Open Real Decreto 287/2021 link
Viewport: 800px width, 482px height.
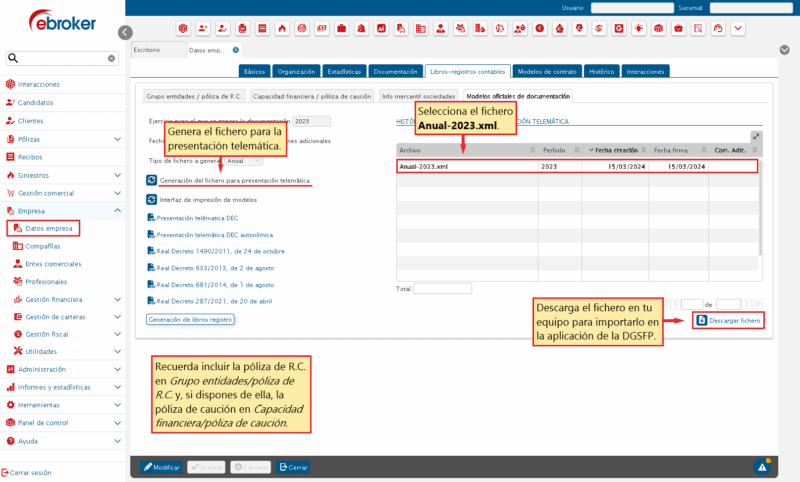pyautogui.click(x=206, y=299)
